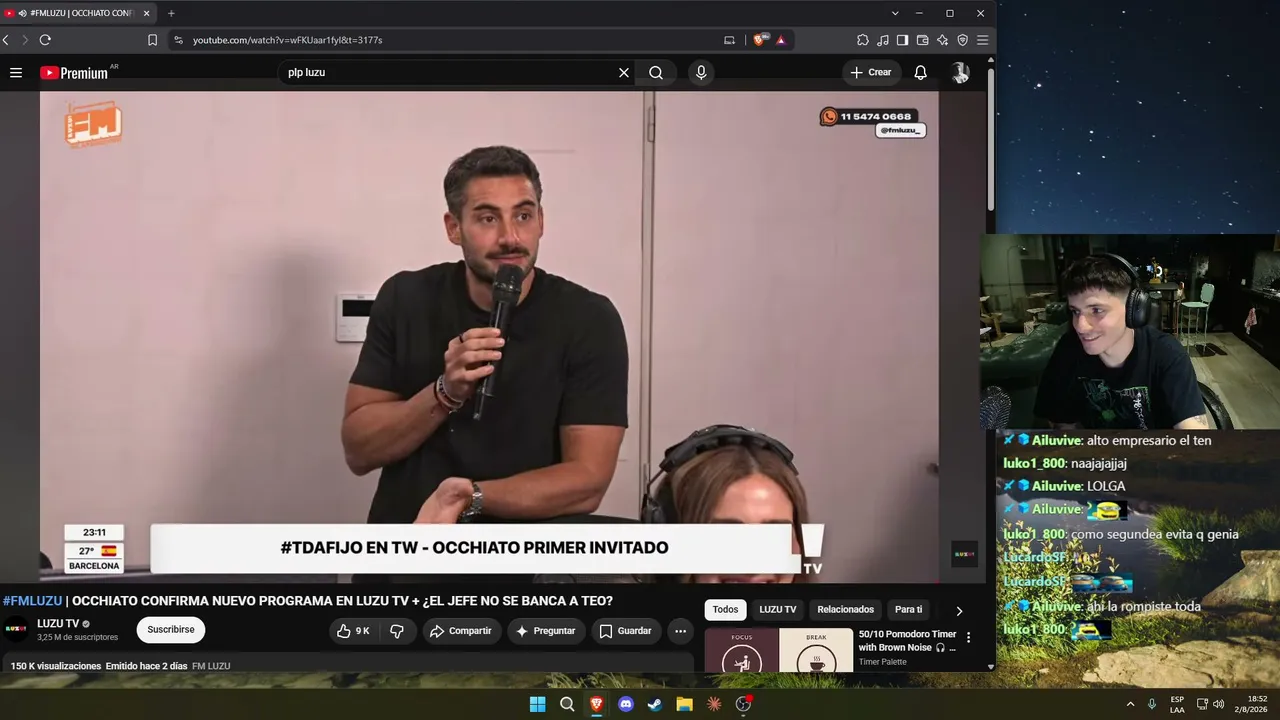Screen dimensions: 1280x720
Task: Open Brave Wallet icon
Action: click(x=922, y=40)
